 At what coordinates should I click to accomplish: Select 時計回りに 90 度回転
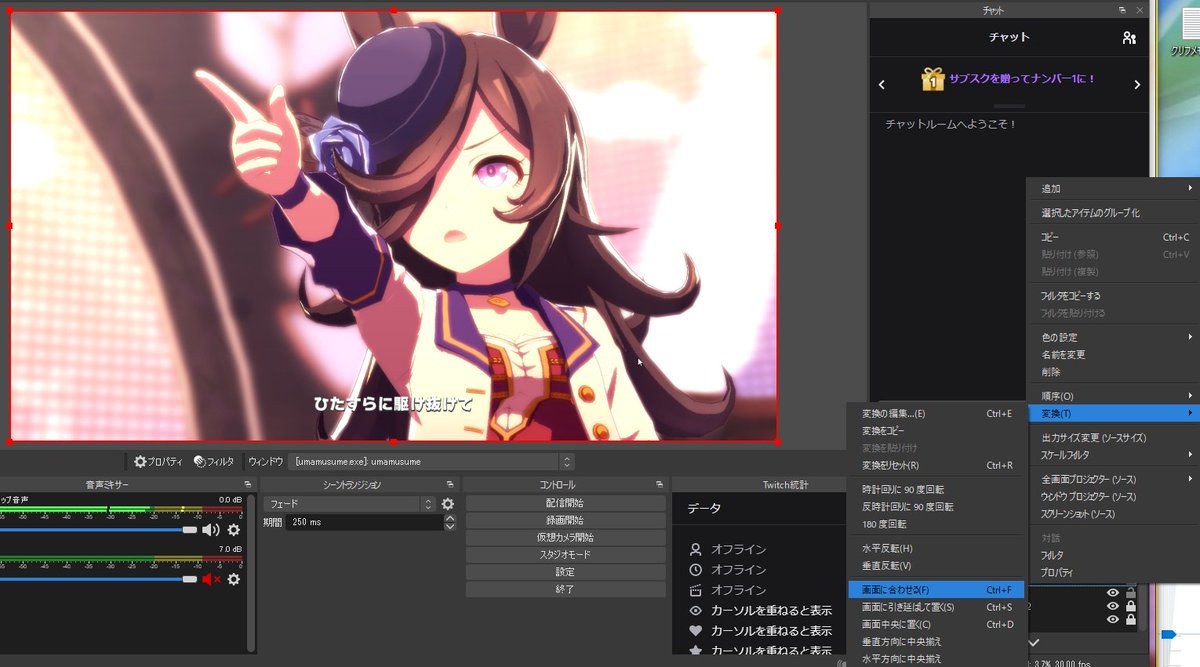(x=936, y=490)
